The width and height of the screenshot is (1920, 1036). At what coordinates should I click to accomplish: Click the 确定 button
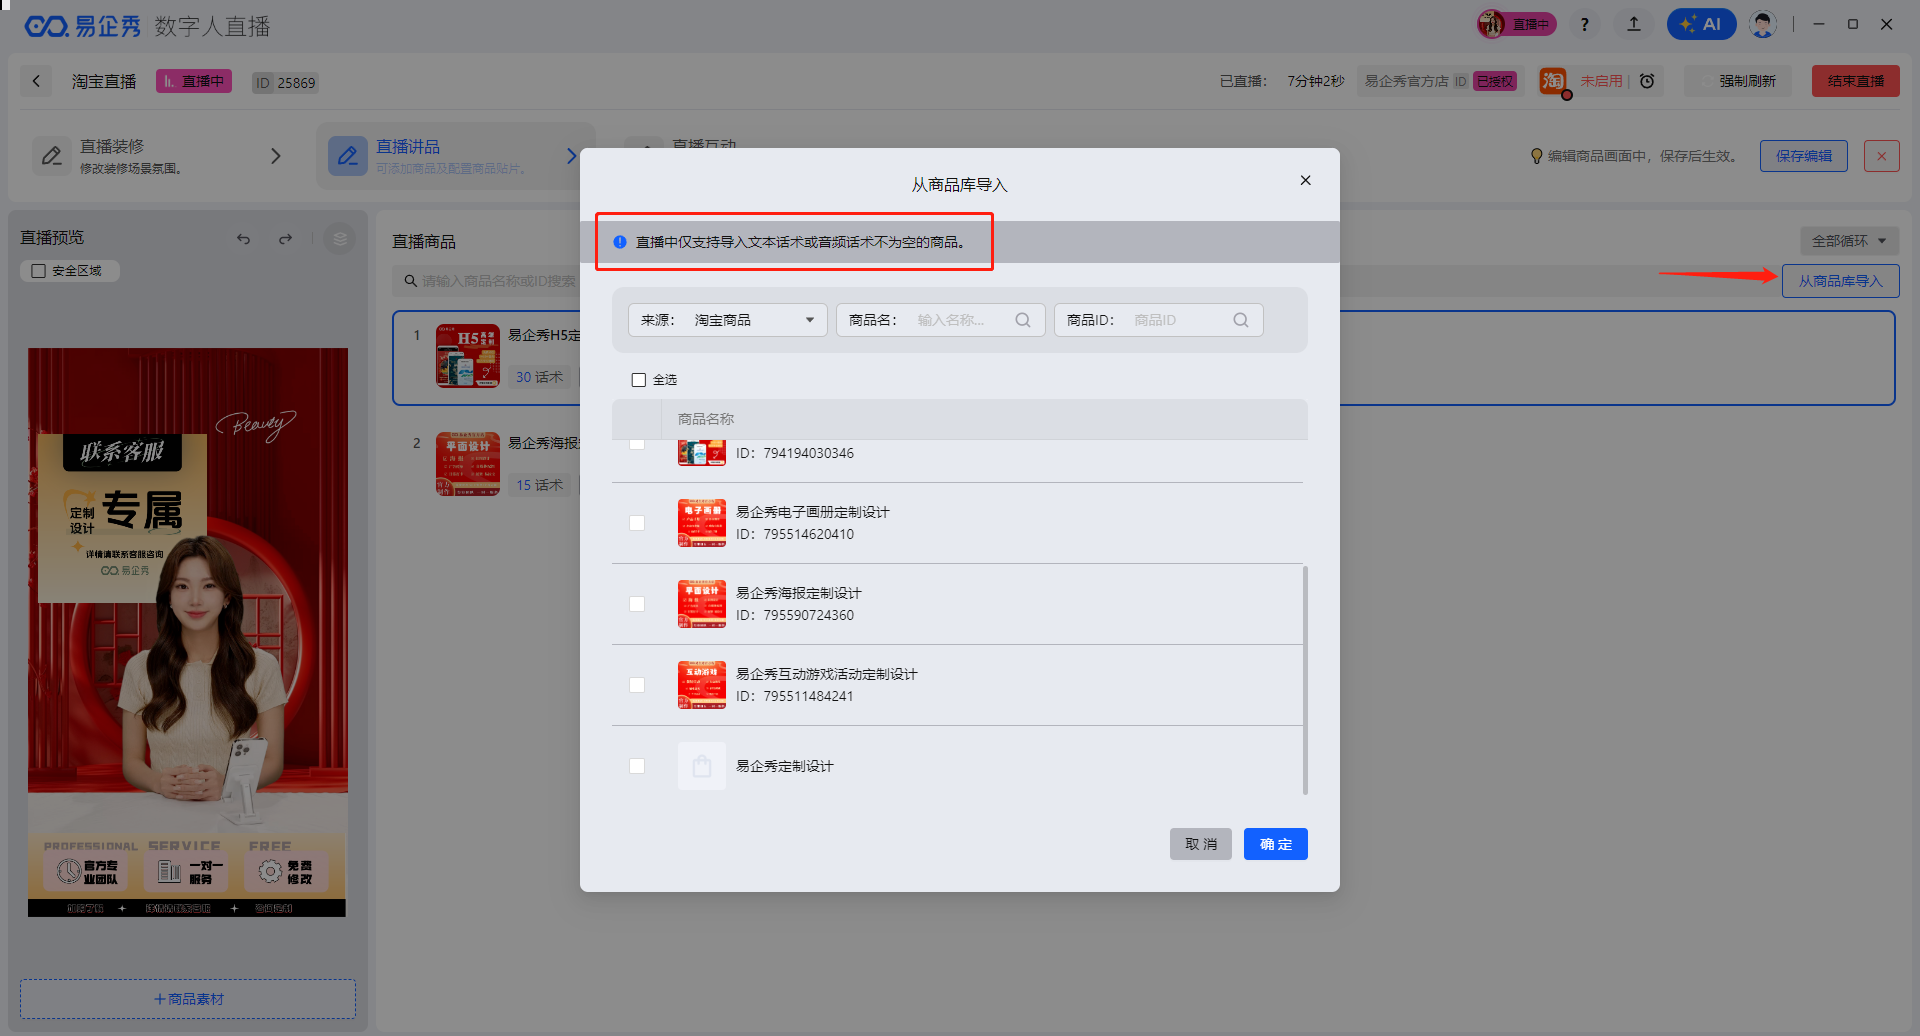point(1275,844)
